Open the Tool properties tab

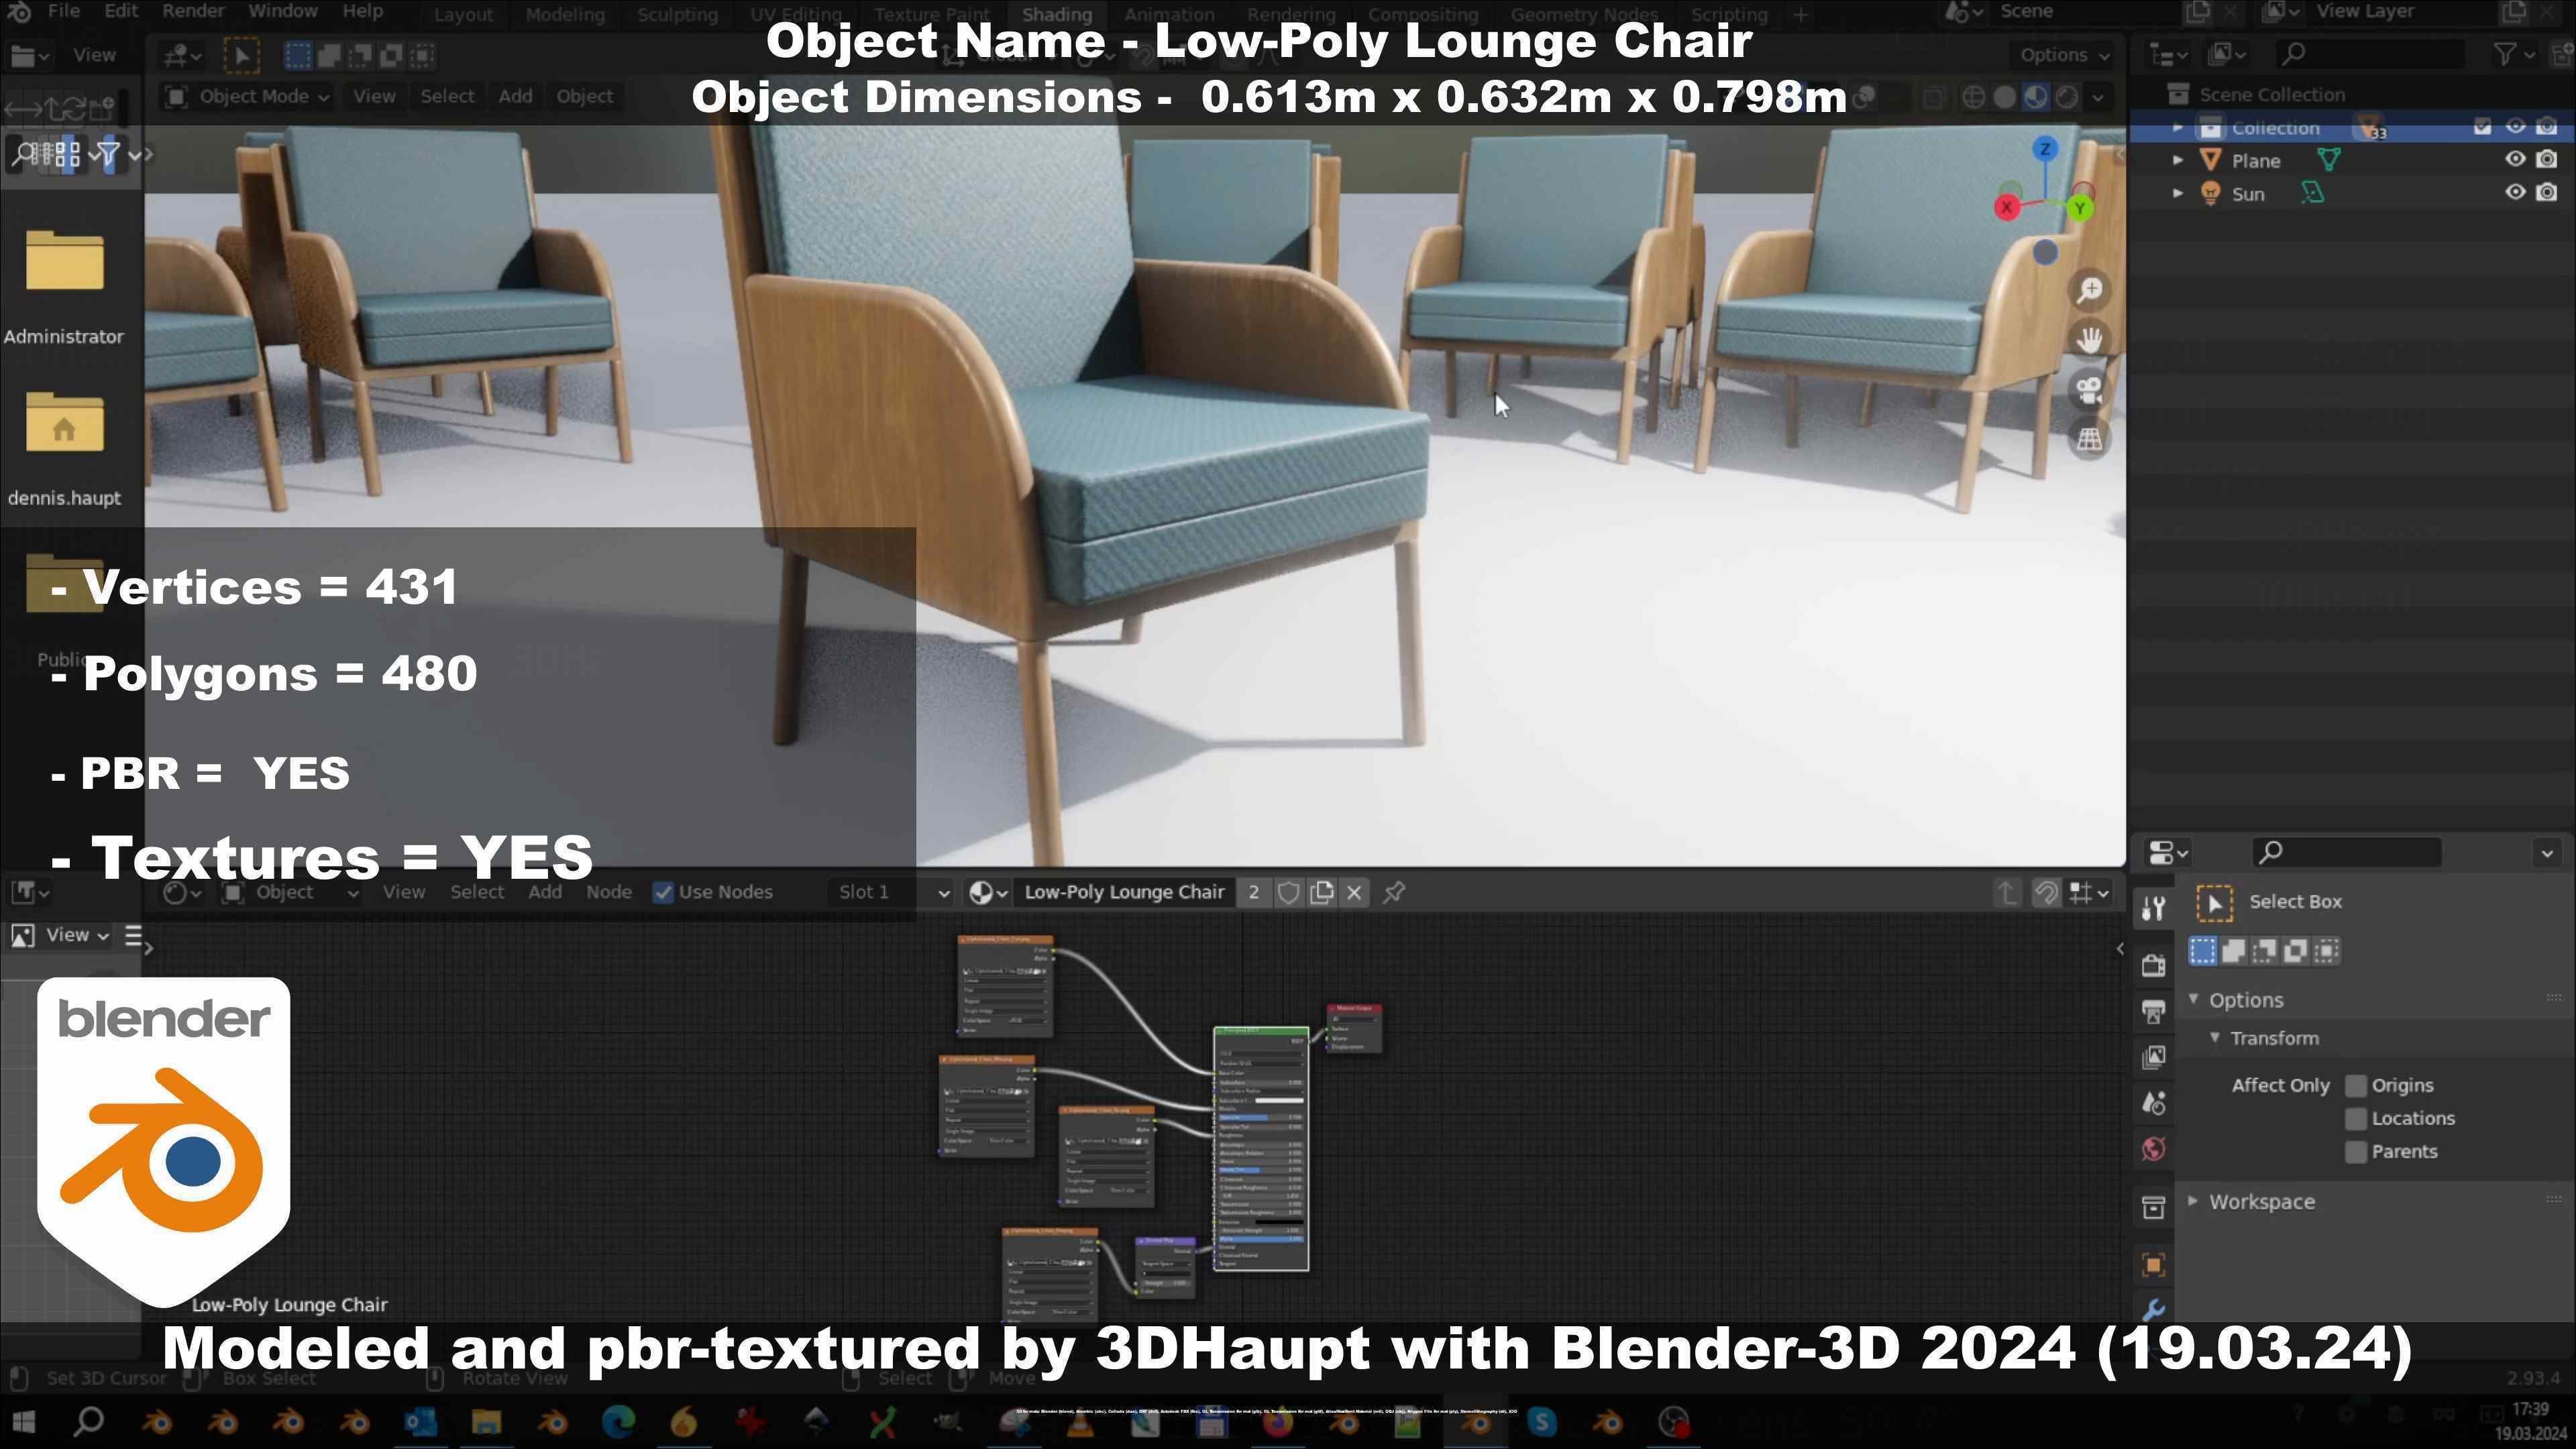coord(2154,908)
